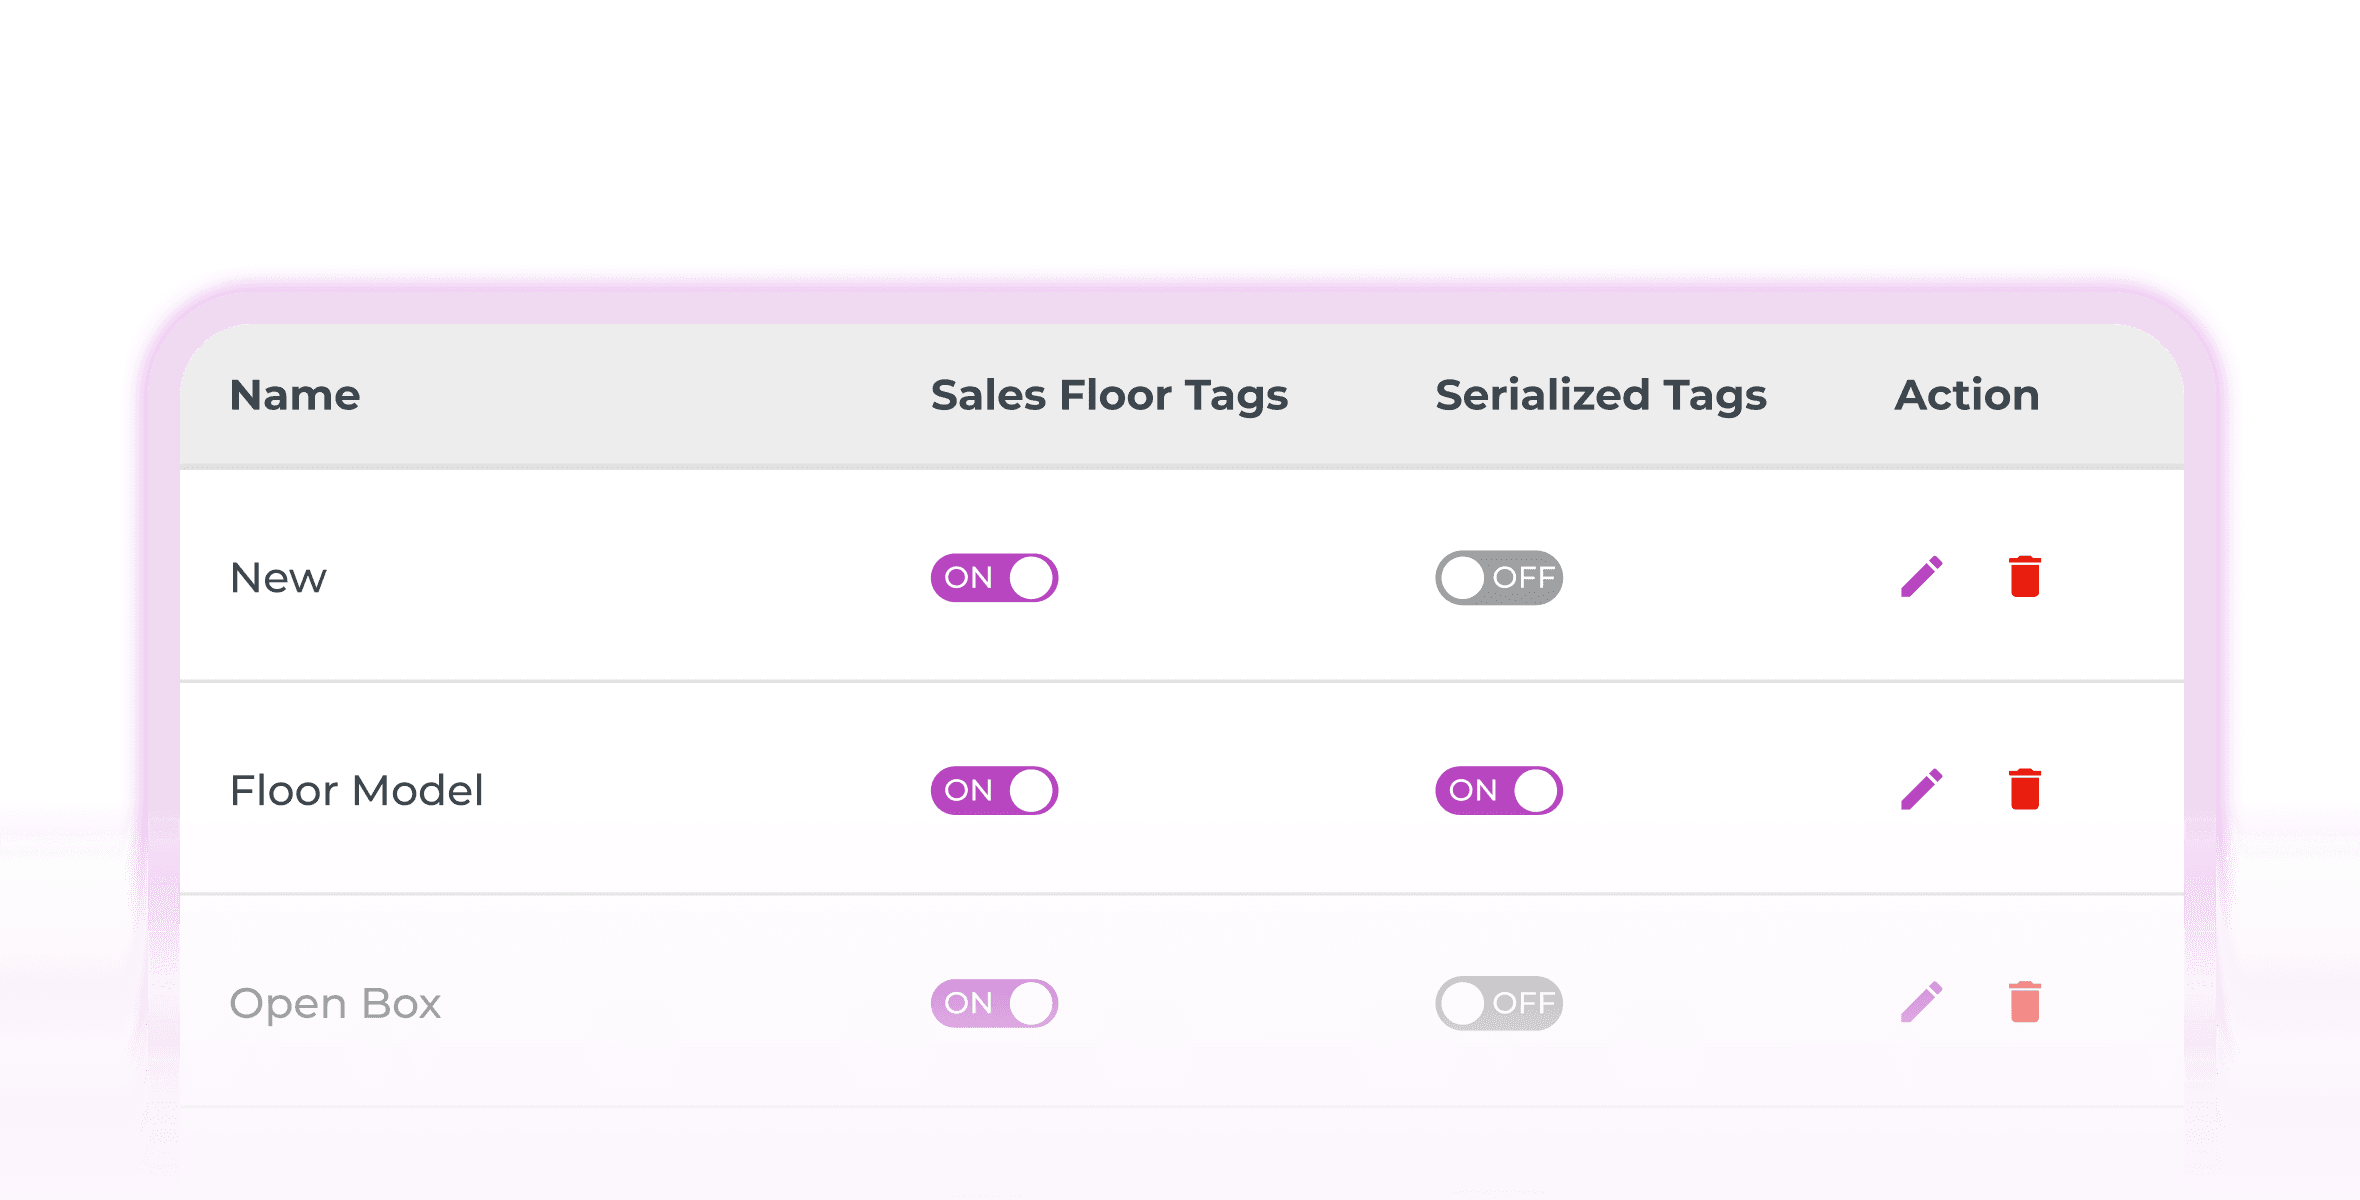Screen dimensions: 2360x1200
Task: Click trash icon for Floor Model
Action: (x=2024, y=790)
